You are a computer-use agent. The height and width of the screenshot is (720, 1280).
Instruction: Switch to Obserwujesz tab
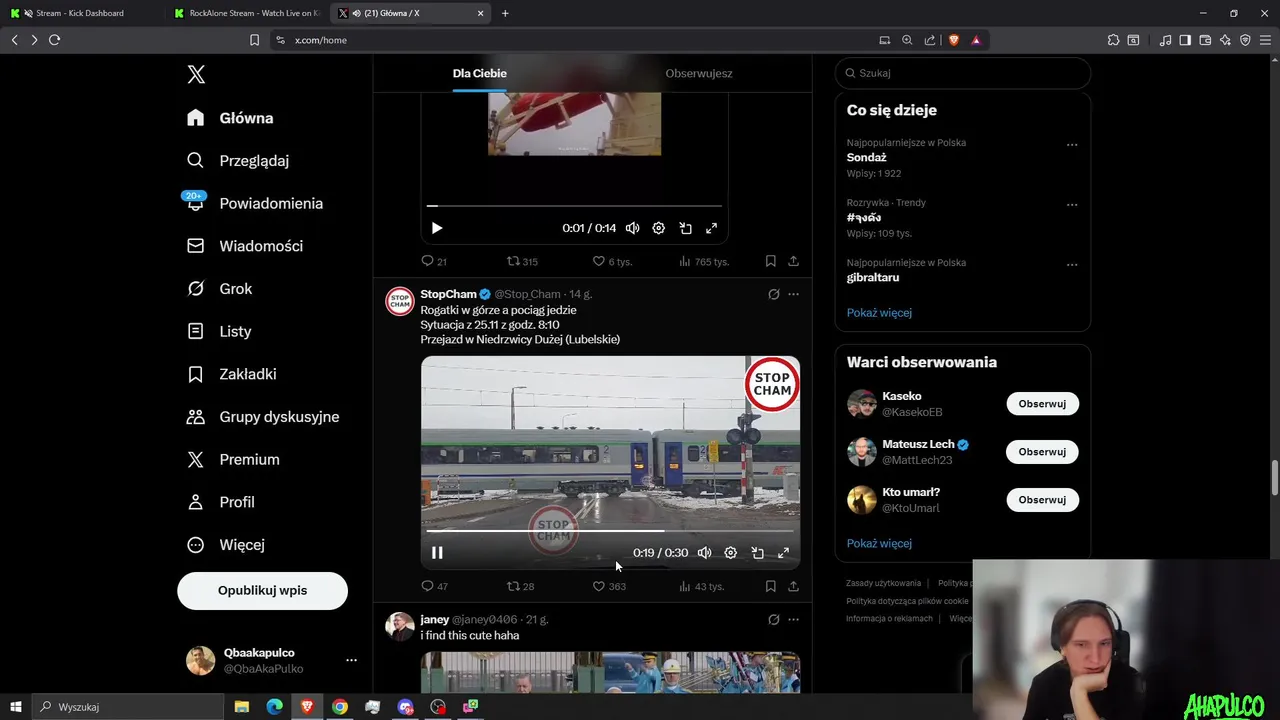(x=699, y=73)
